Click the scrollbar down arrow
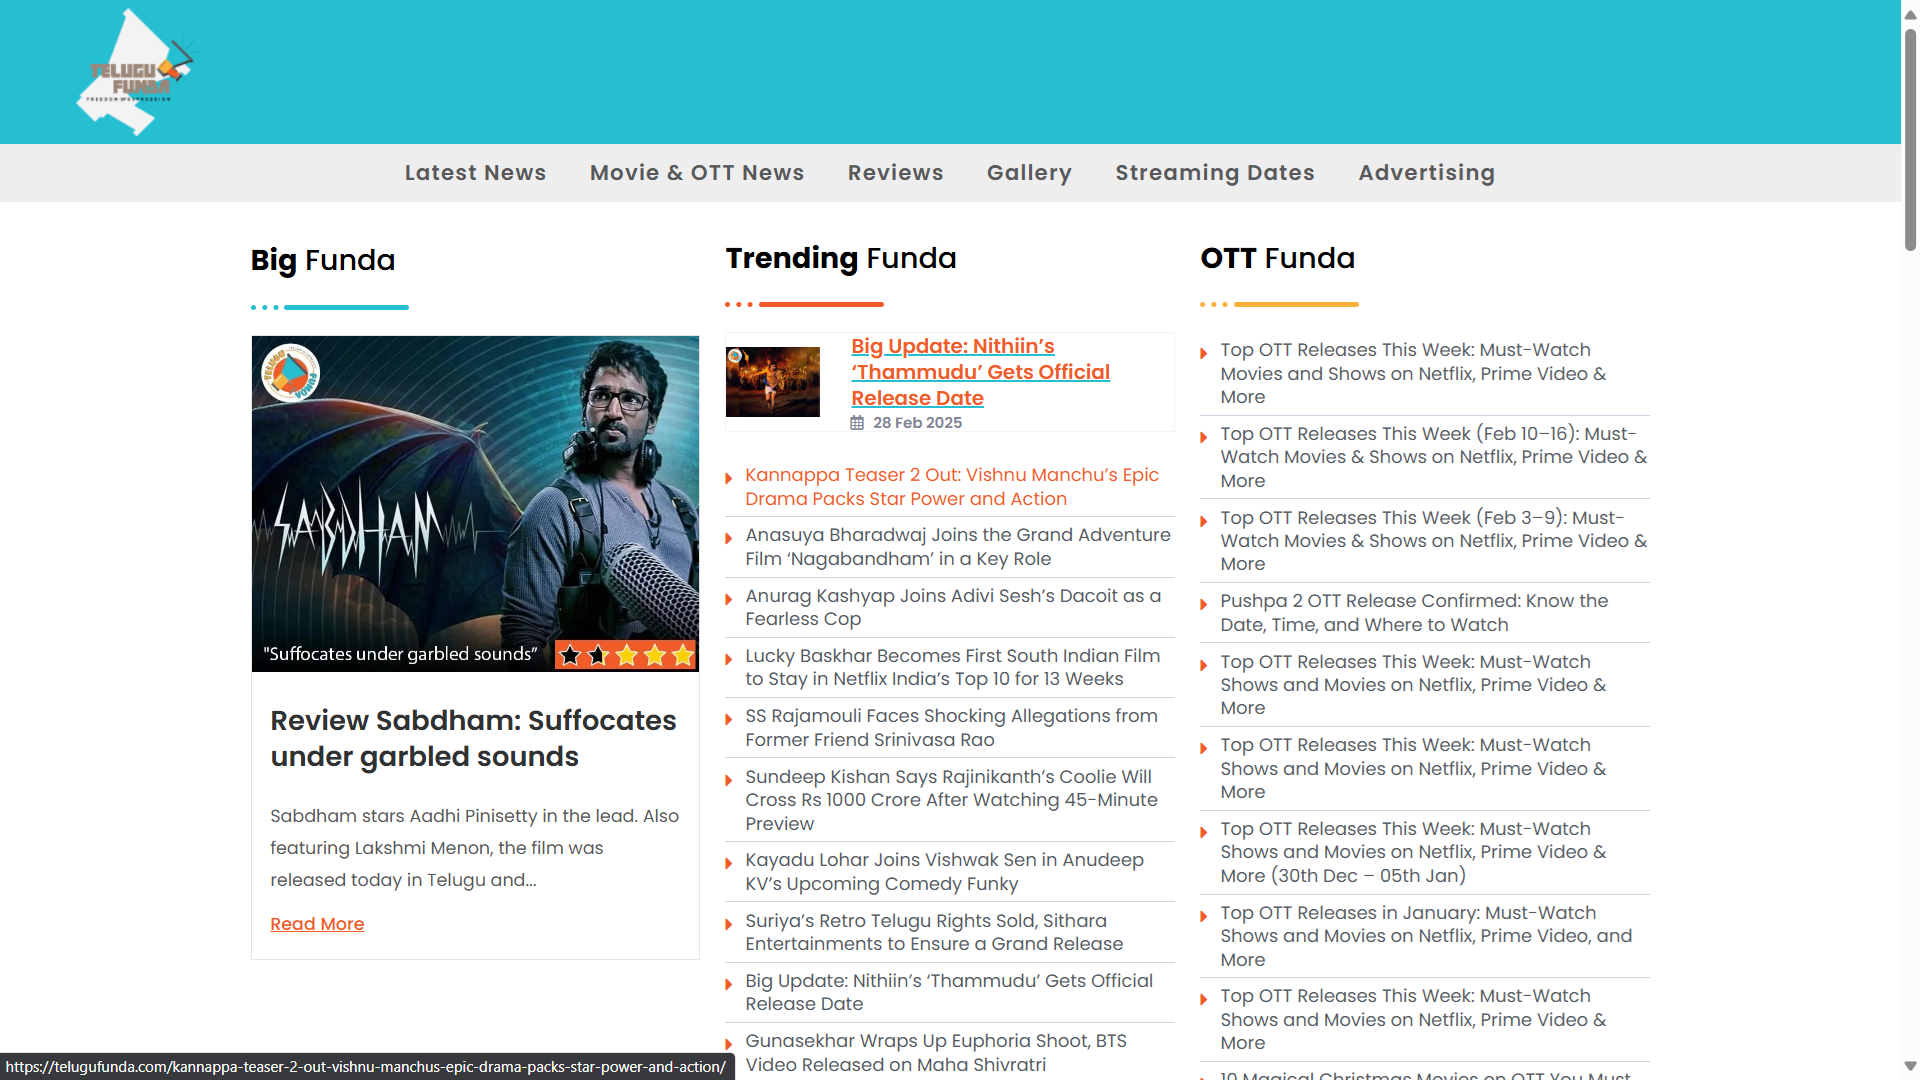 coord(1910,1066)
